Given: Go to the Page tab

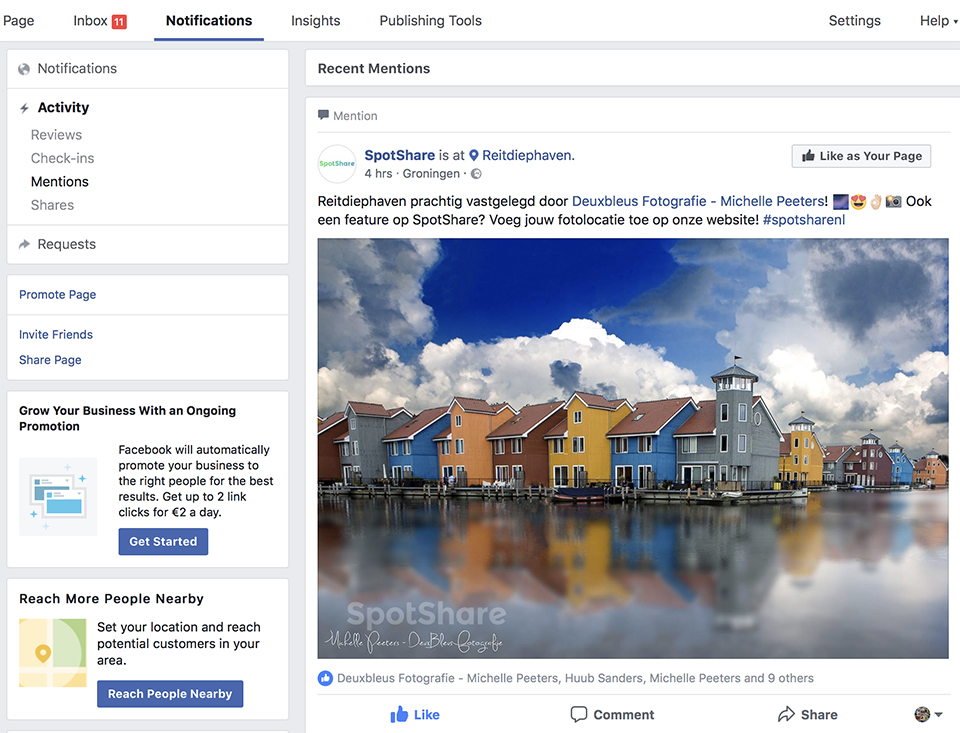Looking at the screenshot, I should coord(18,21).
